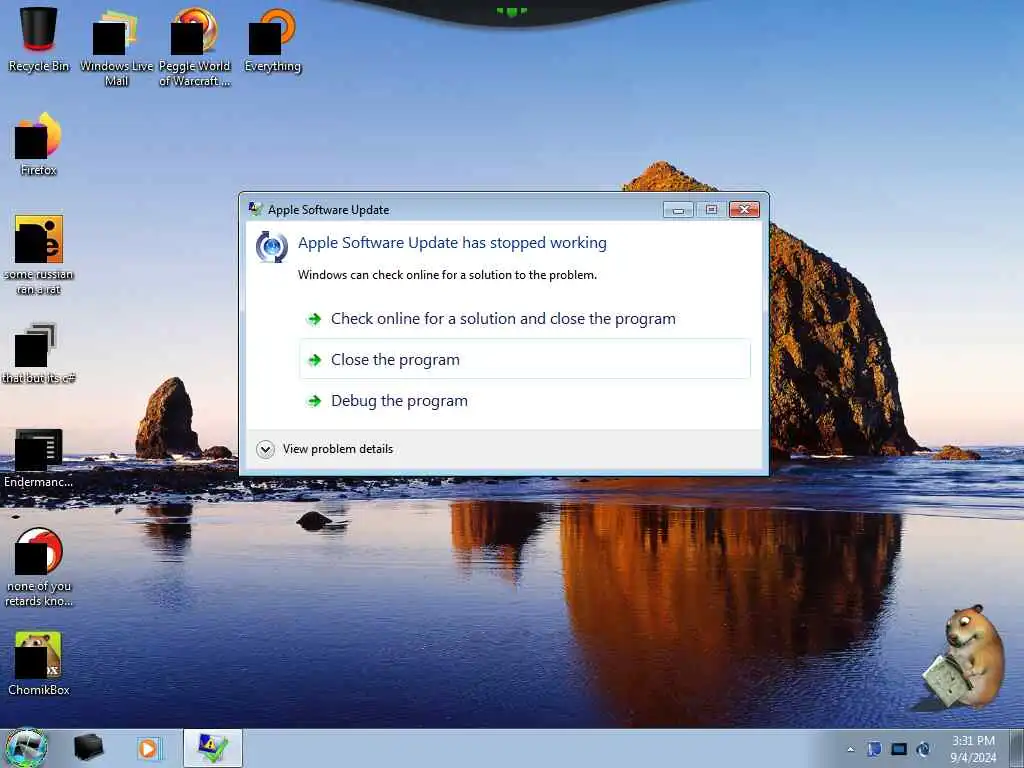Expand View problem details

(x=325, y=449)
